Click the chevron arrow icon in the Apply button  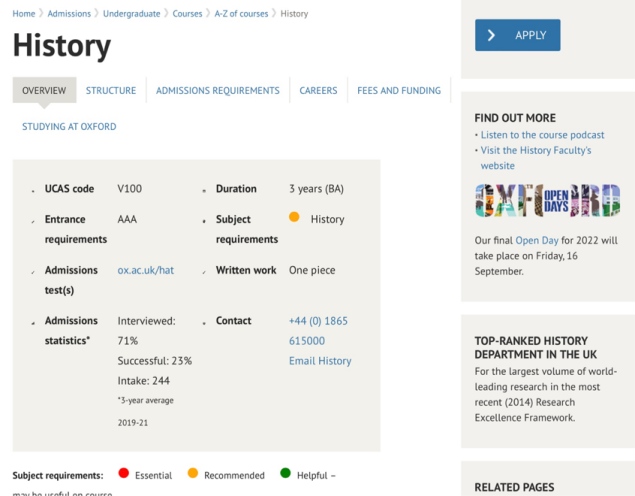(x=491, y=35)
